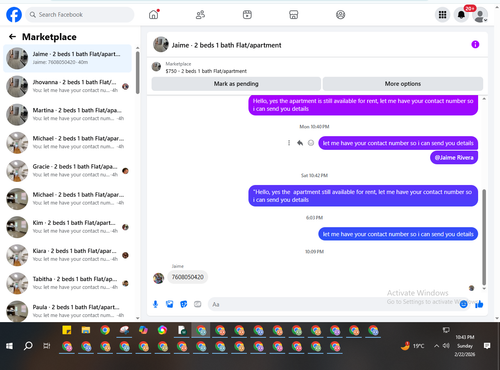Open the Jaime chat header title
The image size is (500, 370).
pos(226,45)
